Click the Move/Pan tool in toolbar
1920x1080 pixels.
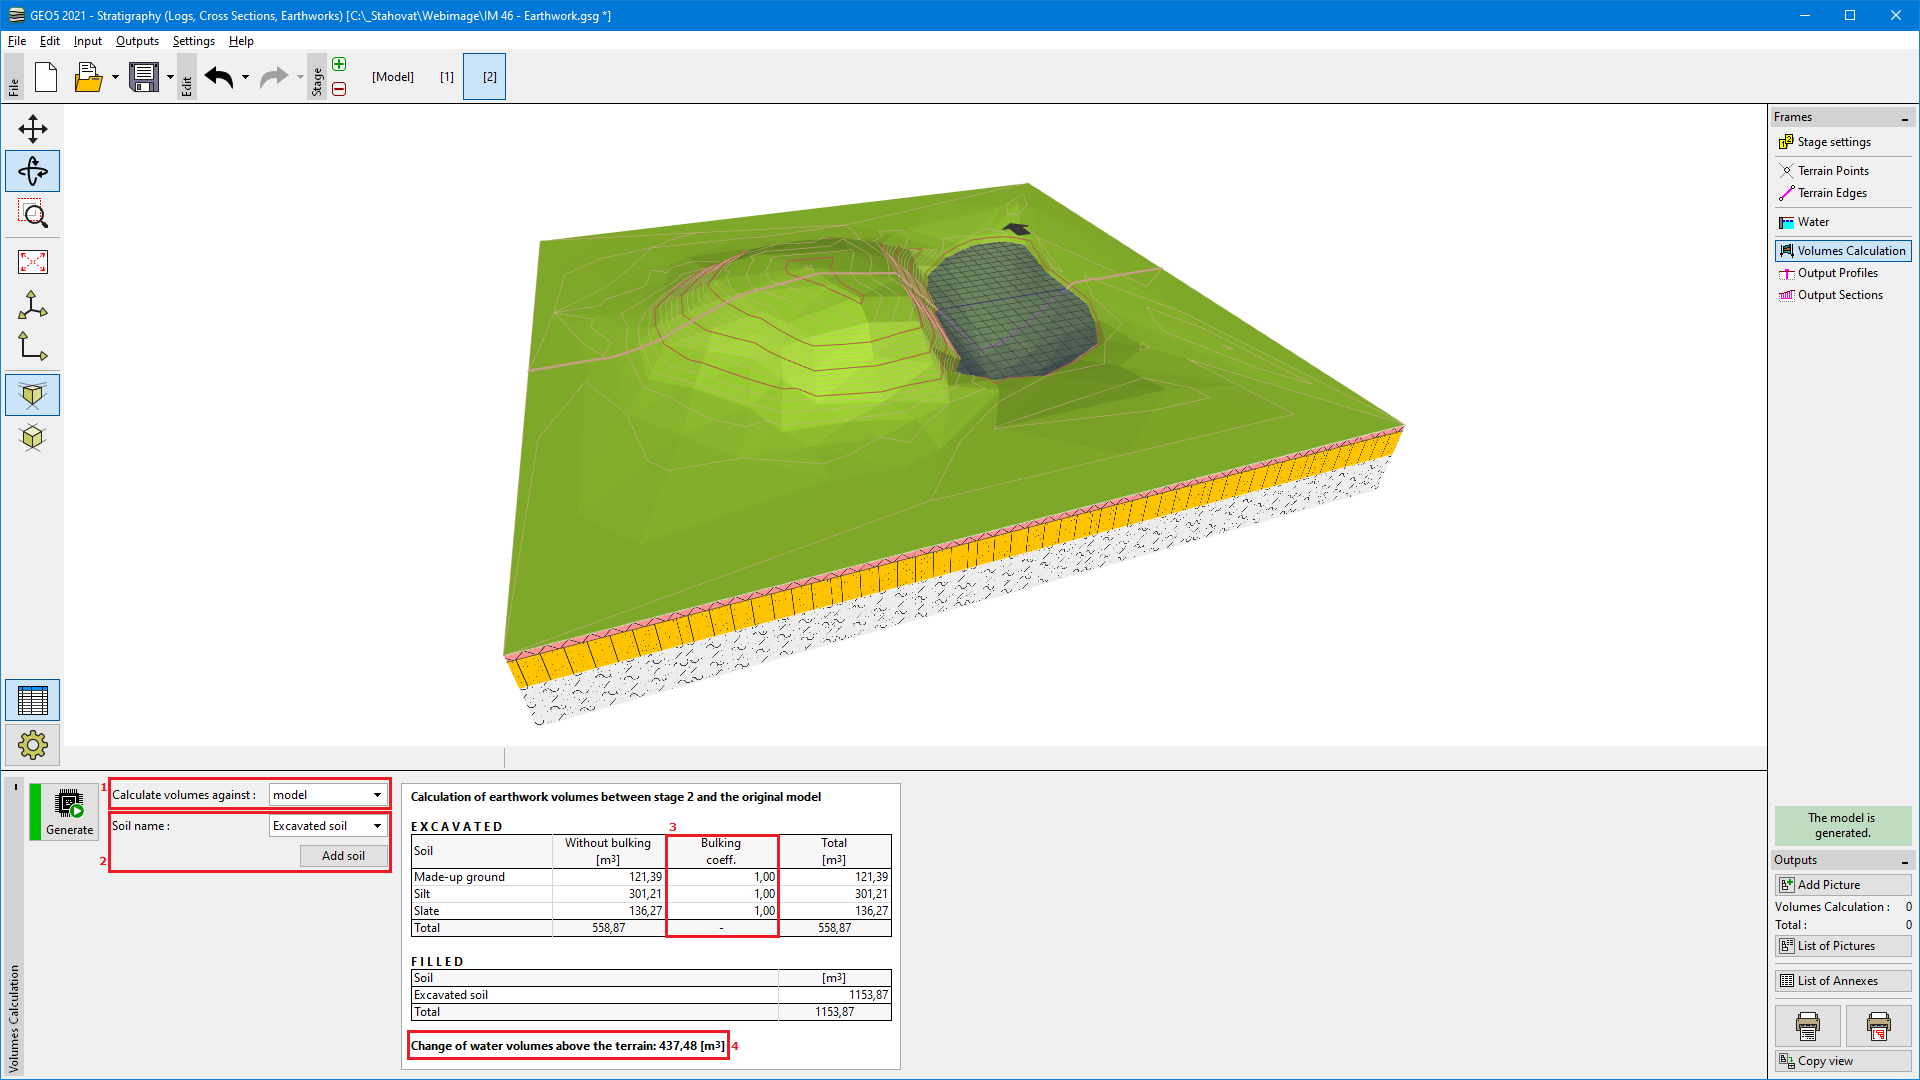click(x=33, y=129)
